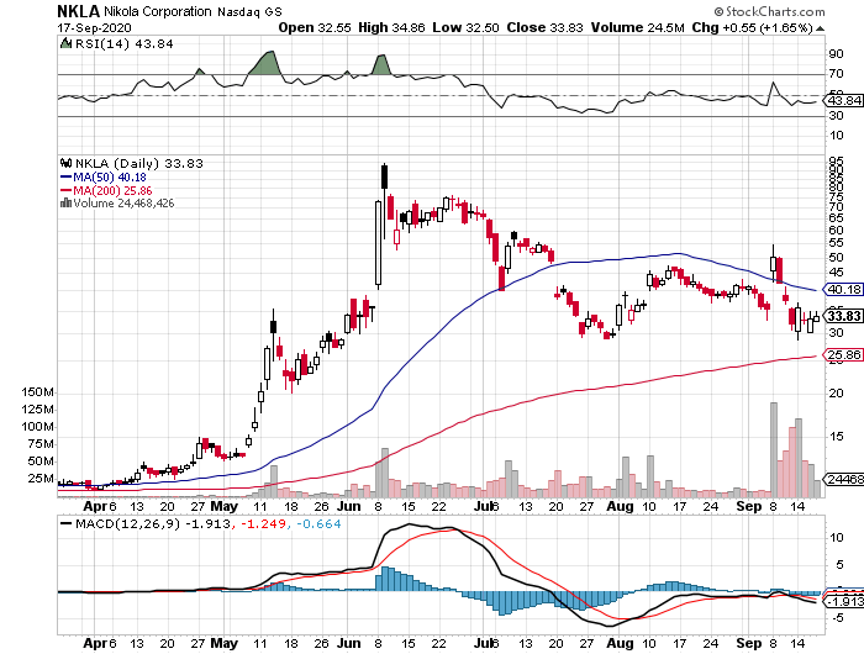
Task: Click the High 34.86 value
Action: click(x=392, y=28)
